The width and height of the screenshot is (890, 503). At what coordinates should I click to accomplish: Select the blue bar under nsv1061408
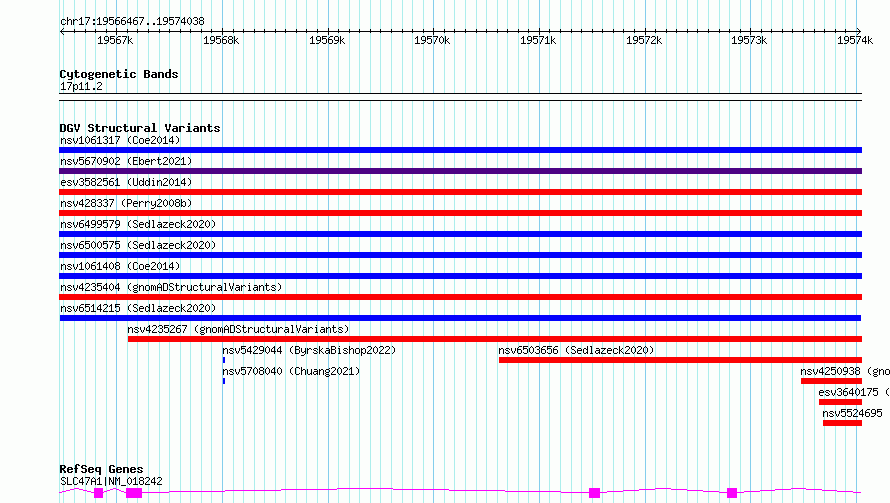pos(460,276)
